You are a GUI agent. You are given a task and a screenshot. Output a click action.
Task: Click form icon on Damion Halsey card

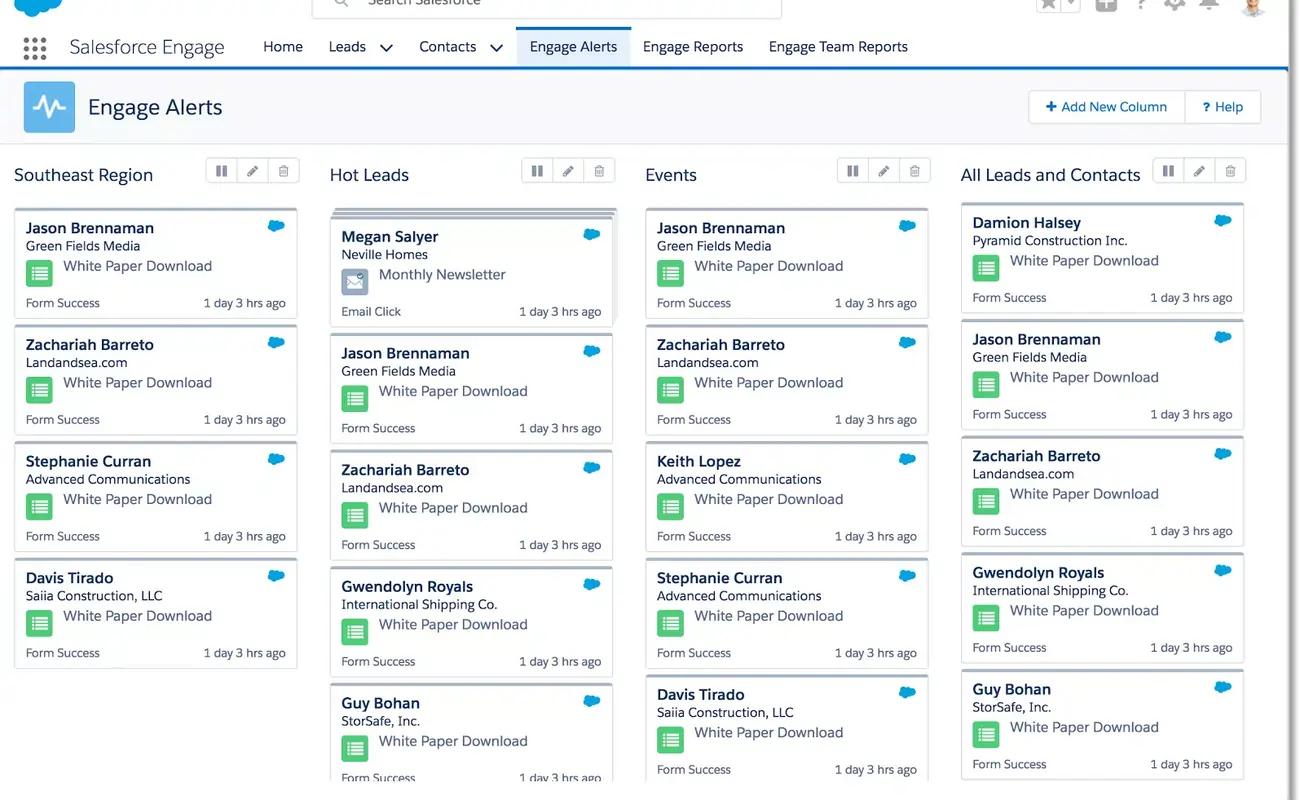pyautogui.click(x=986, y=268)
